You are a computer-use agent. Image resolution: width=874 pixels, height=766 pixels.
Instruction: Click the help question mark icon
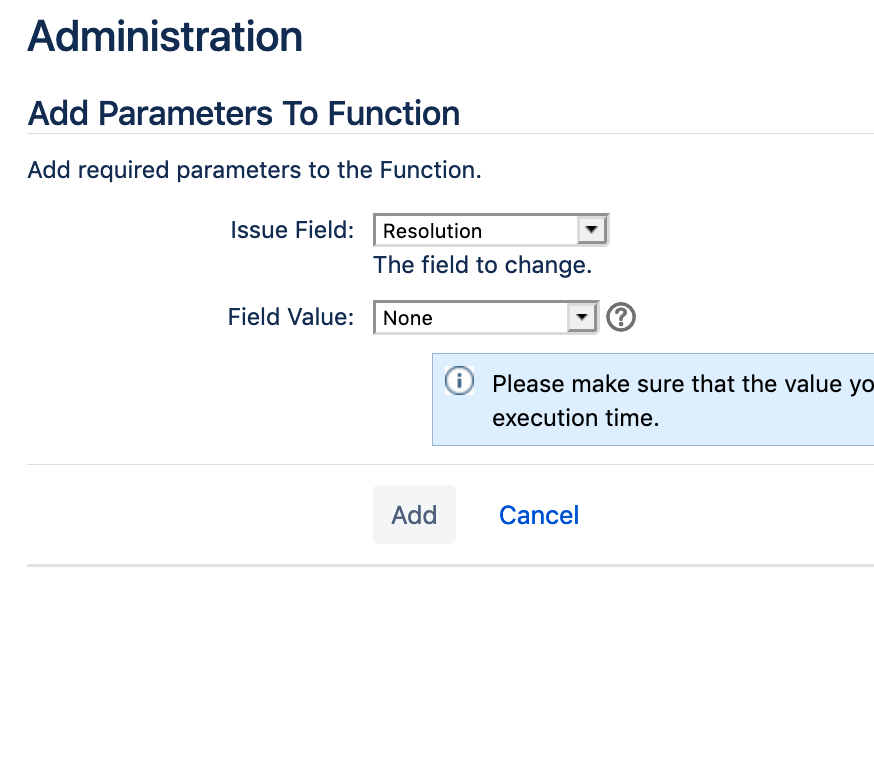click(622, 318)
